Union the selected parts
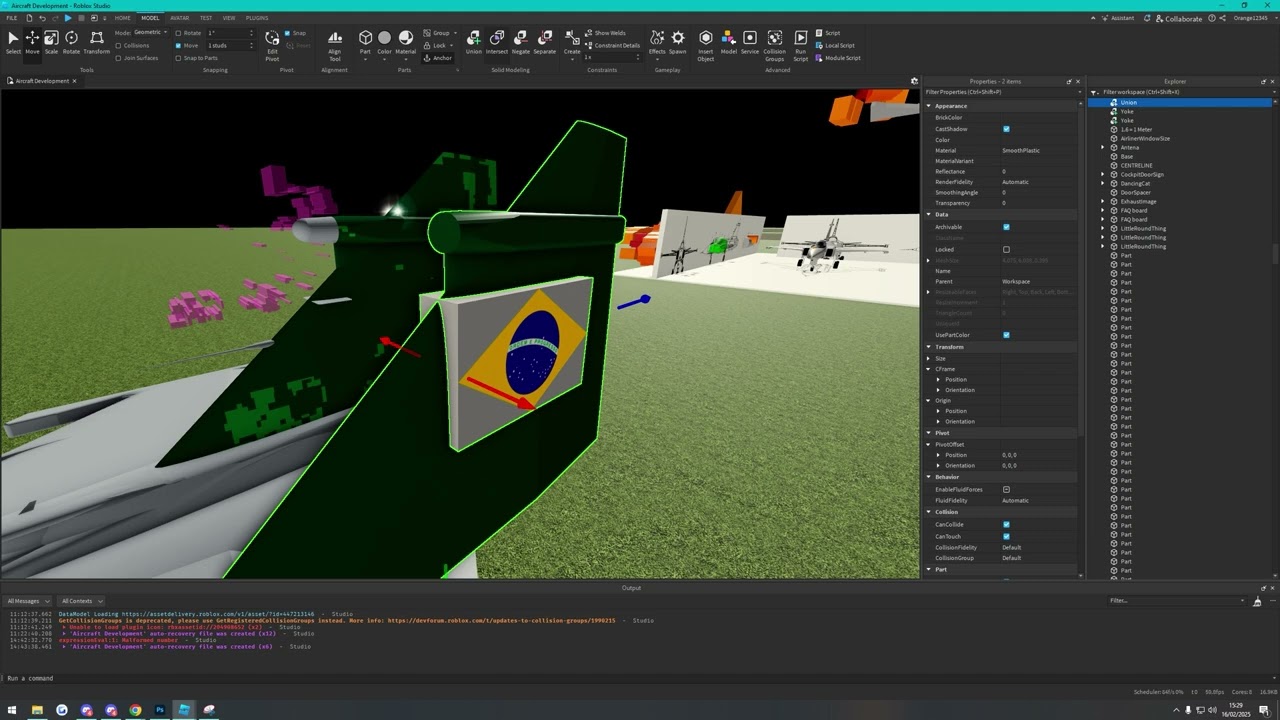The width and height of the screenshot is (1280, 720). (473, 42)
